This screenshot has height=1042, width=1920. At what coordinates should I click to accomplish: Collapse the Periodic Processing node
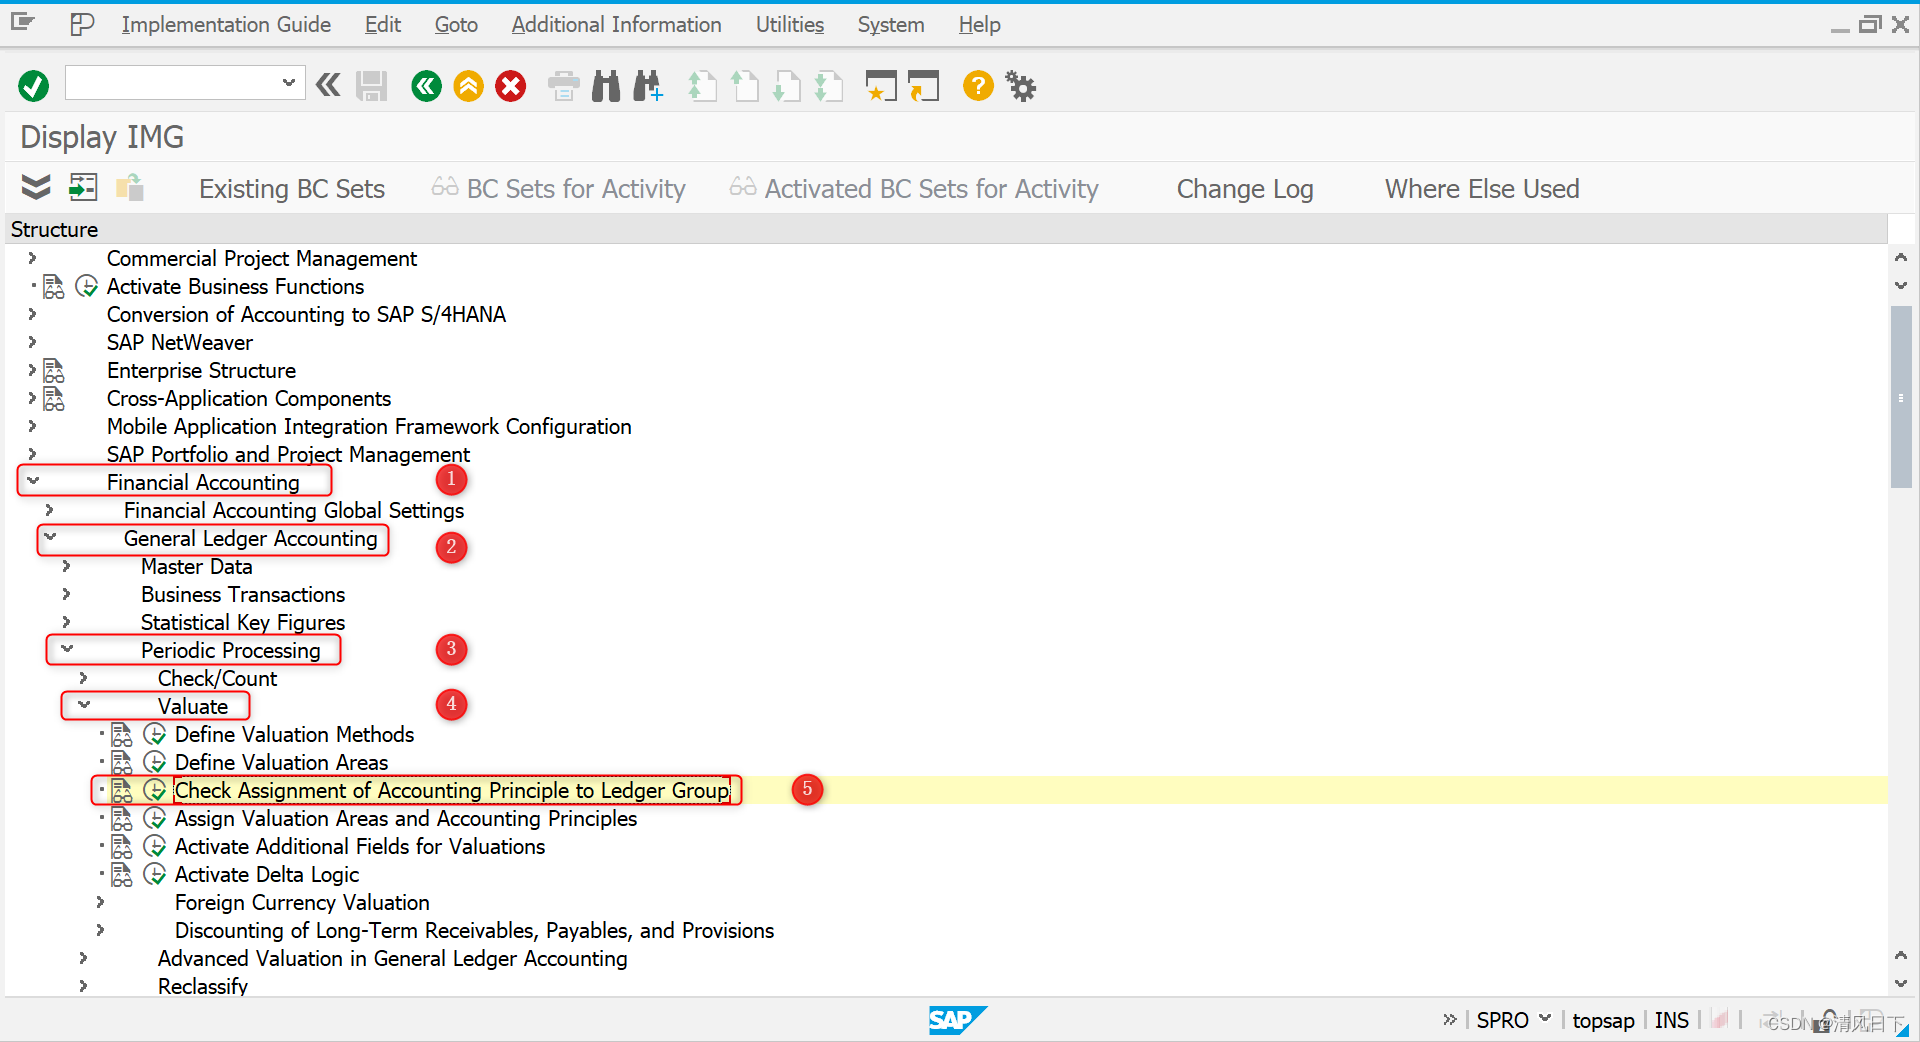(67, 650)
